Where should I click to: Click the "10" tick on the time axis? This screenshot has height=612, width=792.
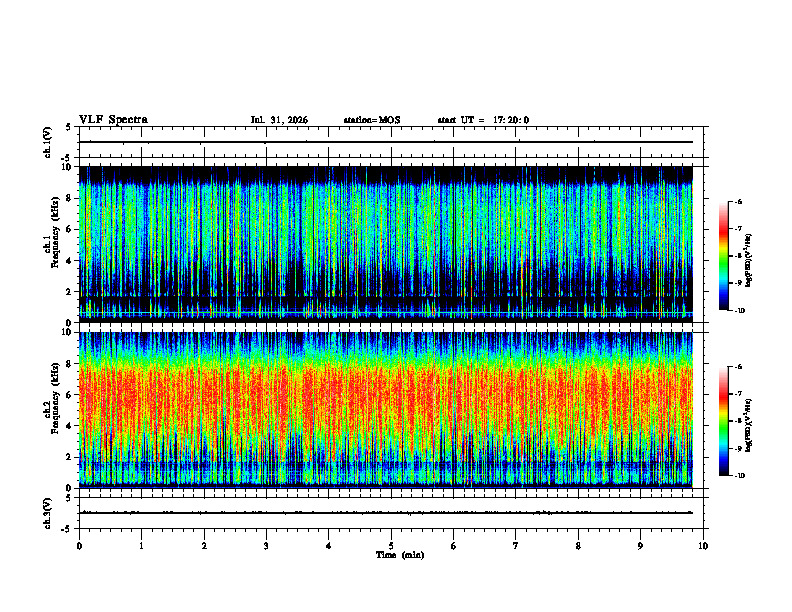pos(703,546)
